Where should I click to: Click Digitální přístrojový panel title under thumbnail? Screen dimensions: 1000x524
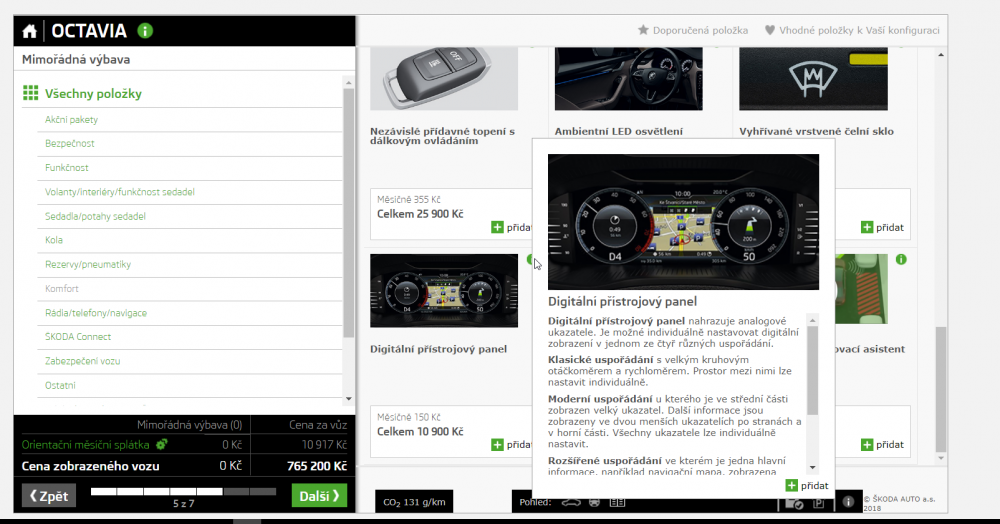pyautogui.click(x=438, y=349)
